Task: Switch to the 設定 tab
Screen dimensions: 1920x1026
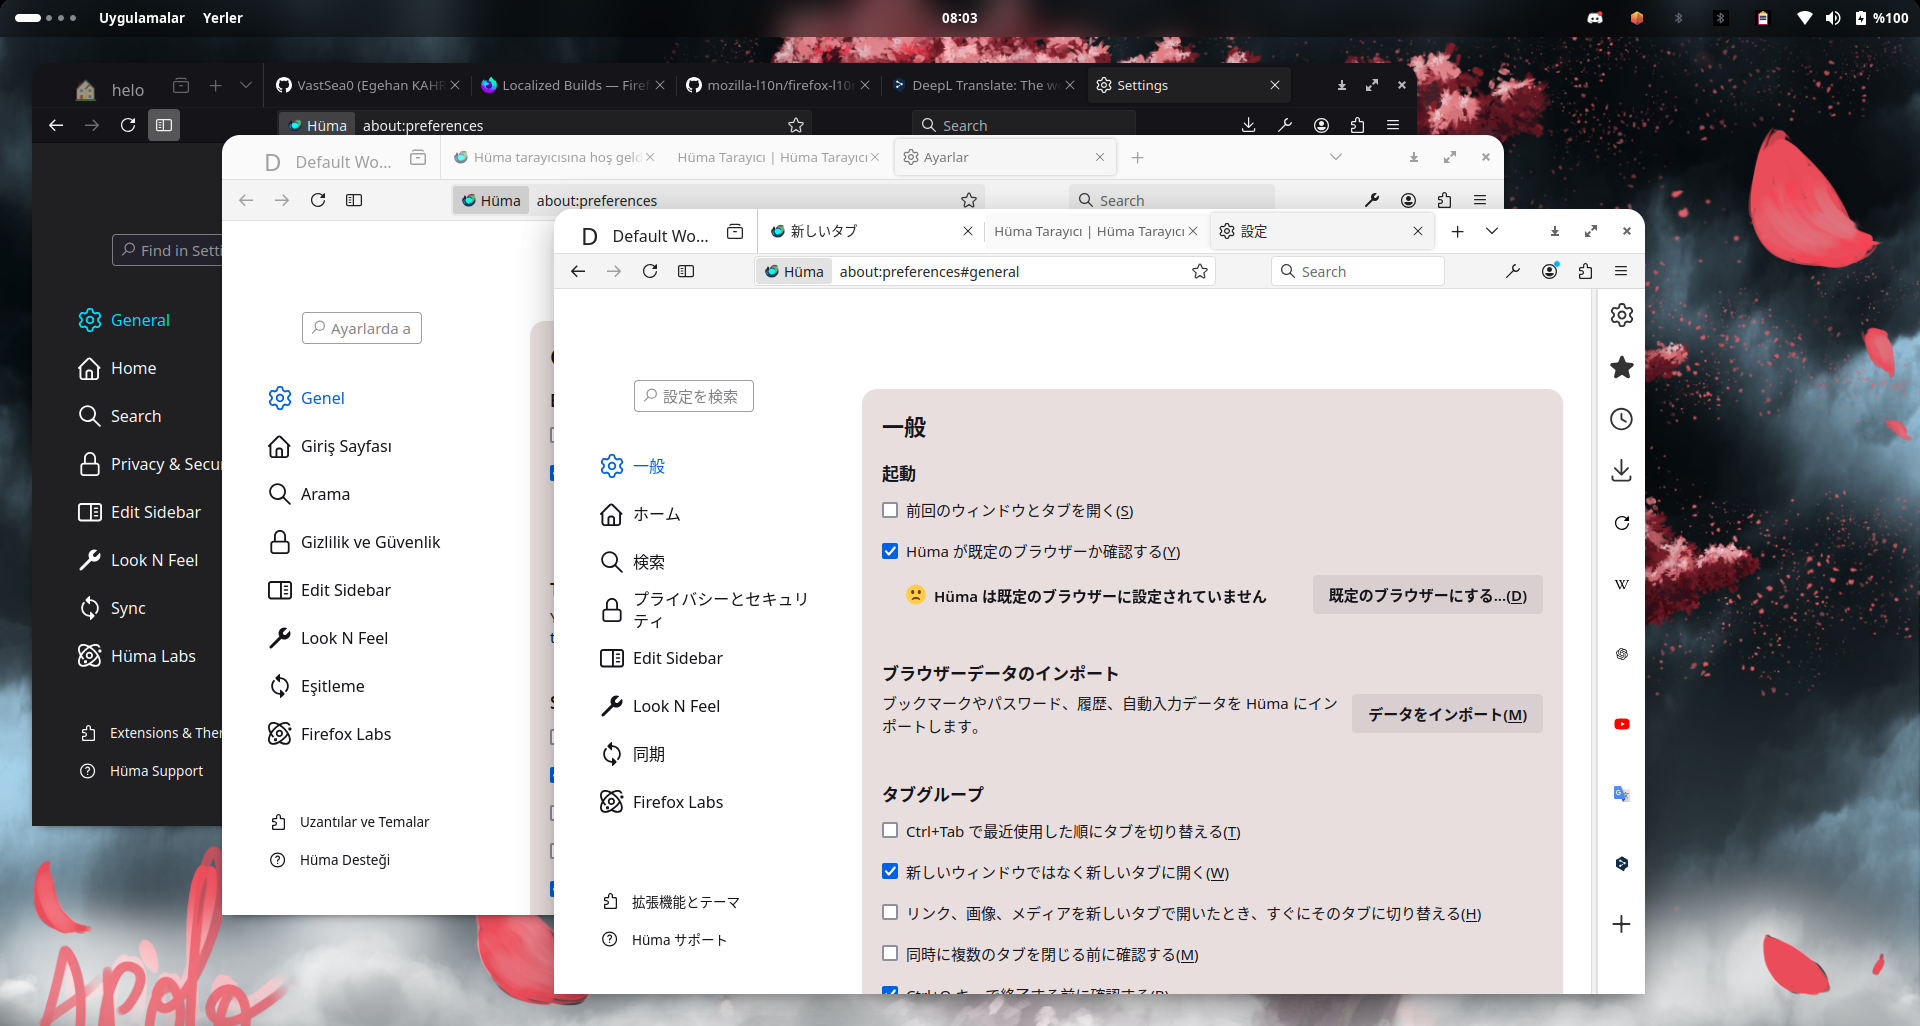Action: pos(1322,231)
